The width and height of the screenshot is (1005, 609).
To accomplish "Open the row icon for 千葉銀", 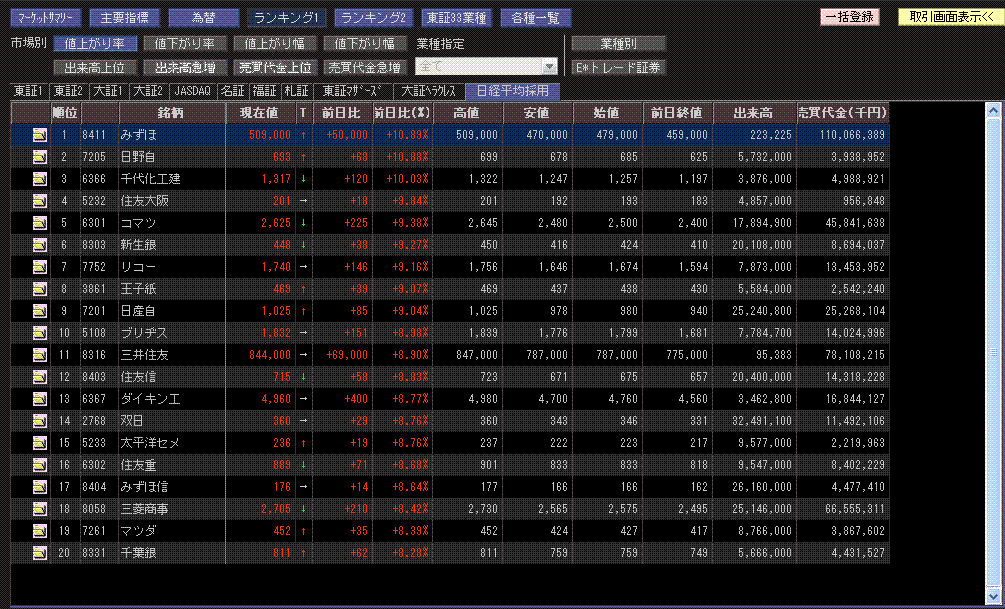I will click(40, 552).
